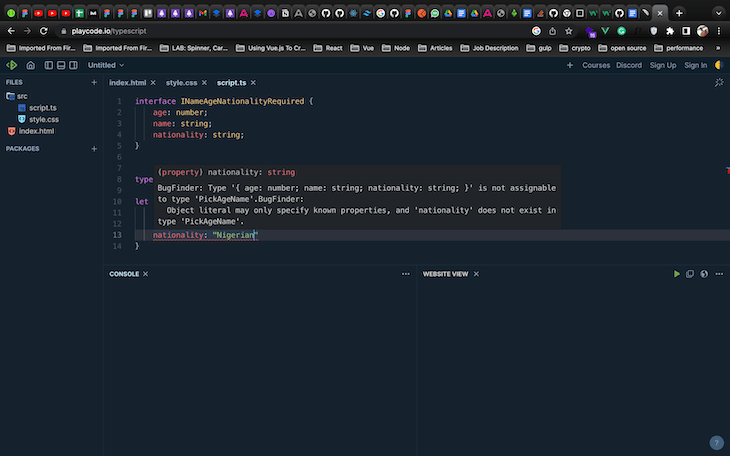The image size is (730, 456).
Task: Click the Sign In button
Action: (x=696, y=65)
